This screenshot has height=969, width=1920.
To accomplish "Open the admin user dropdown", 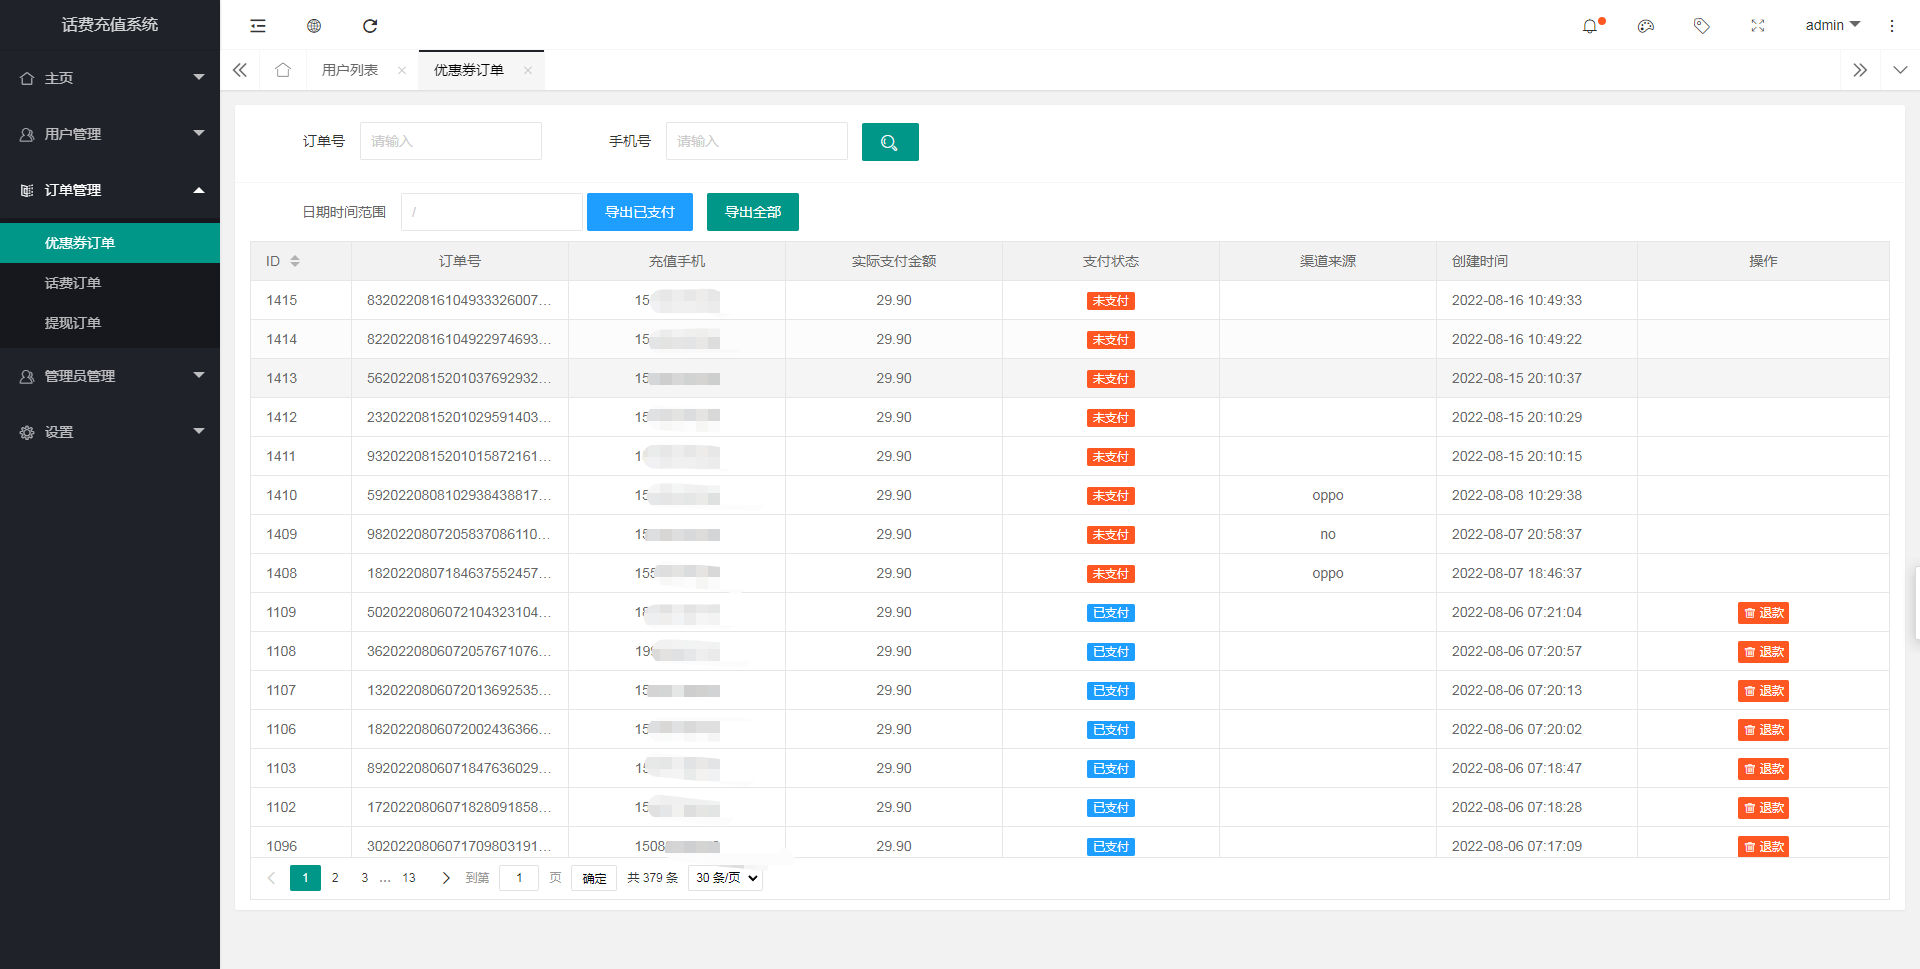I will click(x=1832, y=25).
